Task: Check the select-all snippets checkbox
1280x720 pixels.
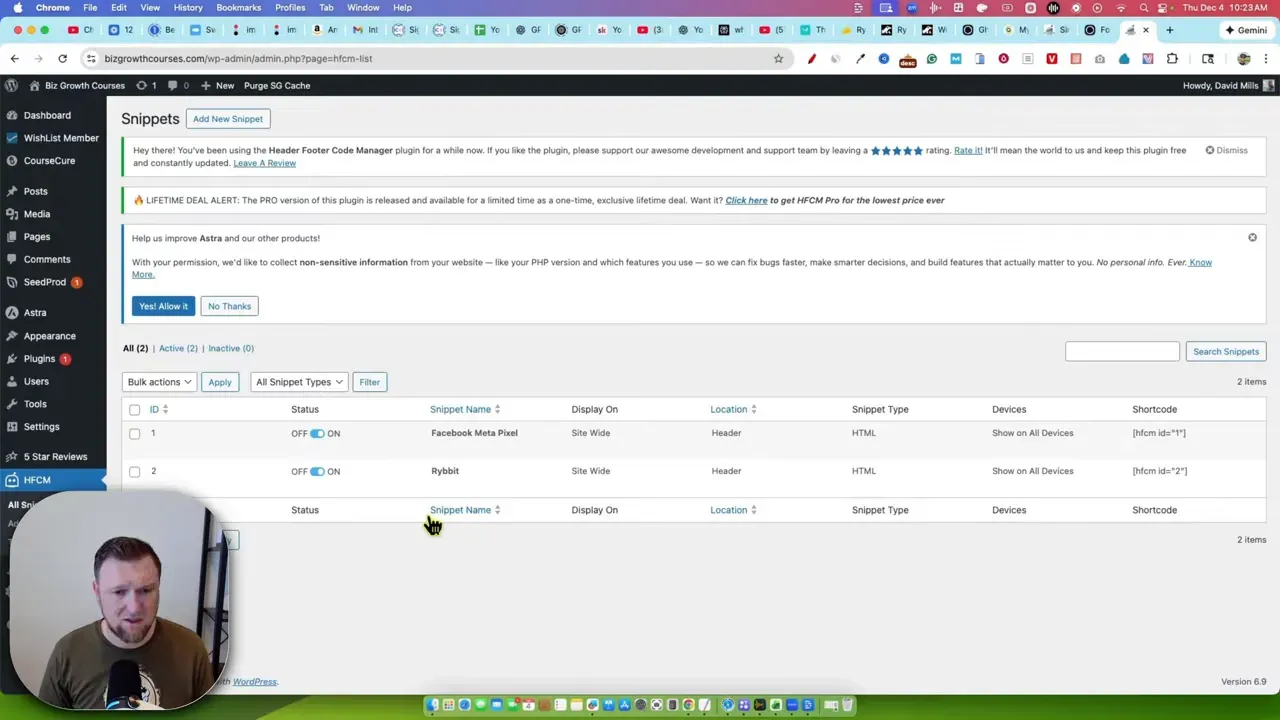Action: pos(135,409)
